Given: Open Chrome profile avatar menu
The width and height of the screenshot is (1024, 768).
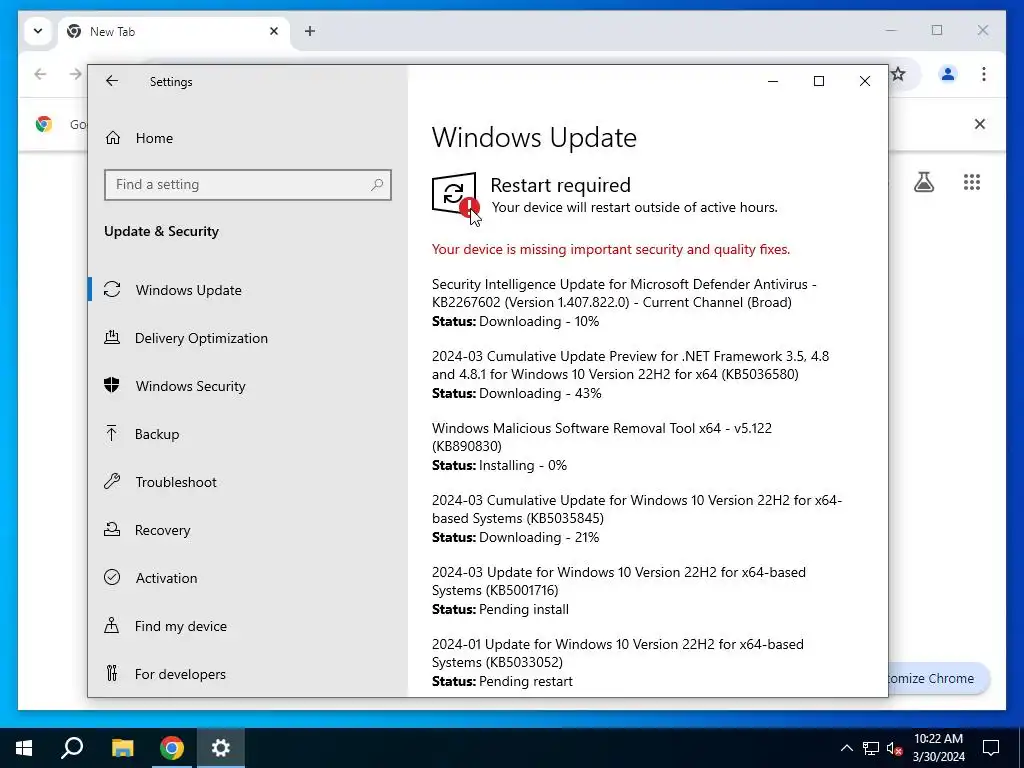Looking at the screenshot, I should click(x=948, y=74).
